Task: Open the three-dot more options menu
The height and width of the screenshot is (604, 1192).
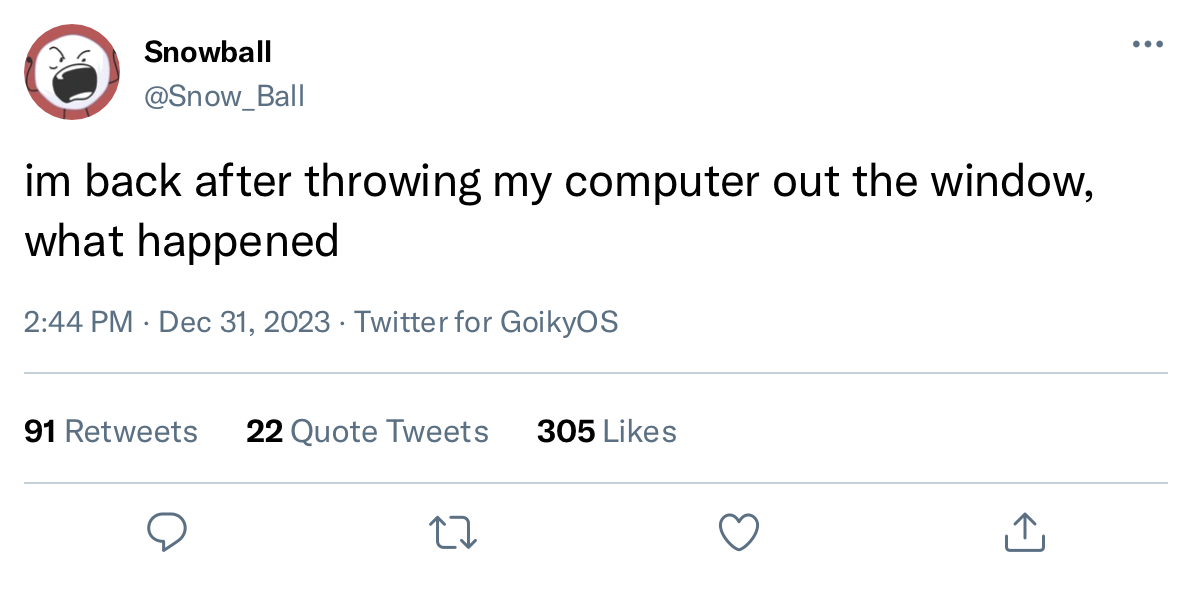Action: (x=1147, y=44)
